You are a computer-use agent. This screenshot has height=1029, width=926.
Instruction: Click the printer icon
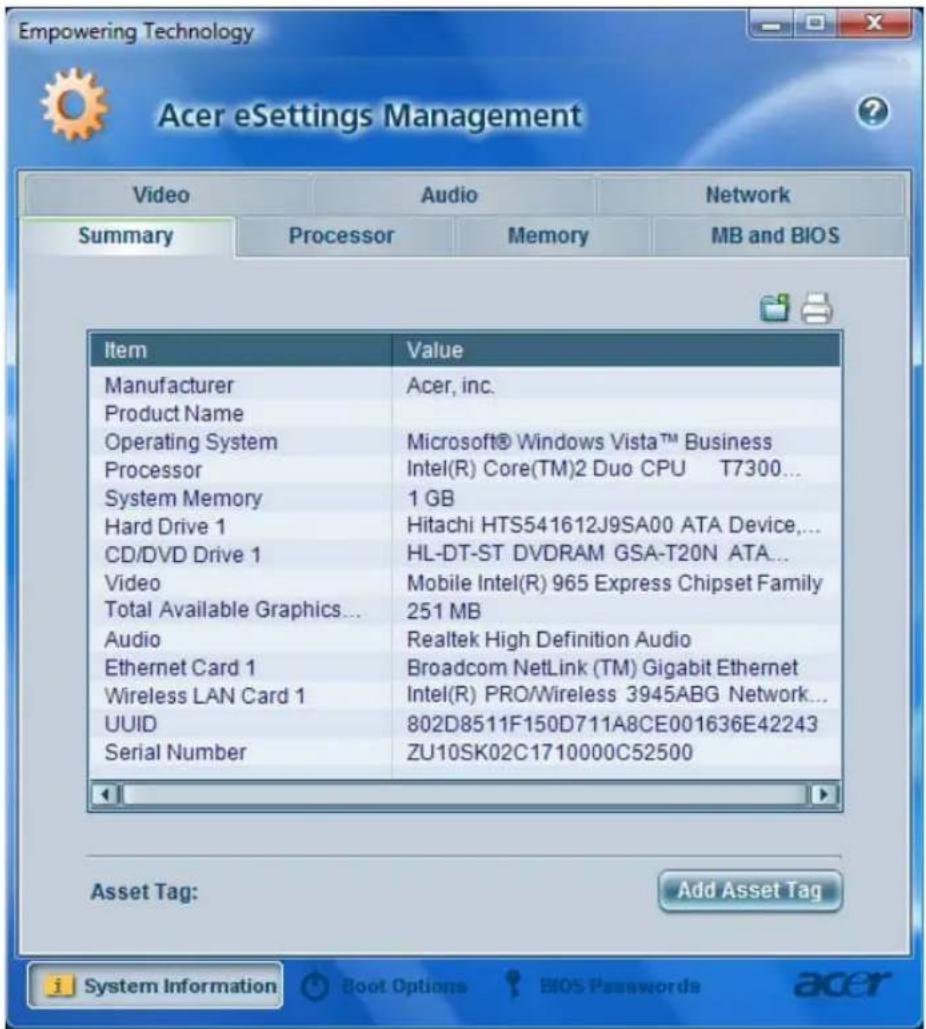point(816,308)
